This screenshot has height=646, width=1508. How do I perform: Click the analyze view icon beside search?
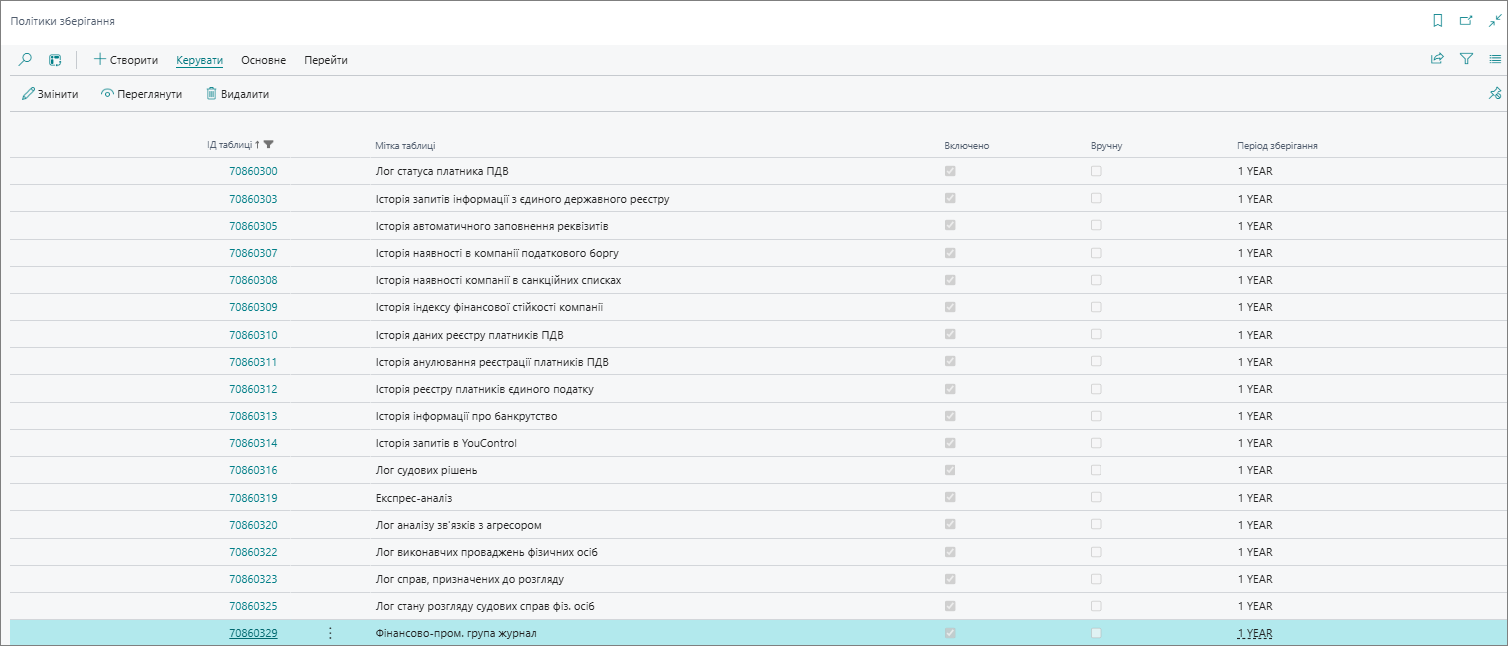coord(55,60)
